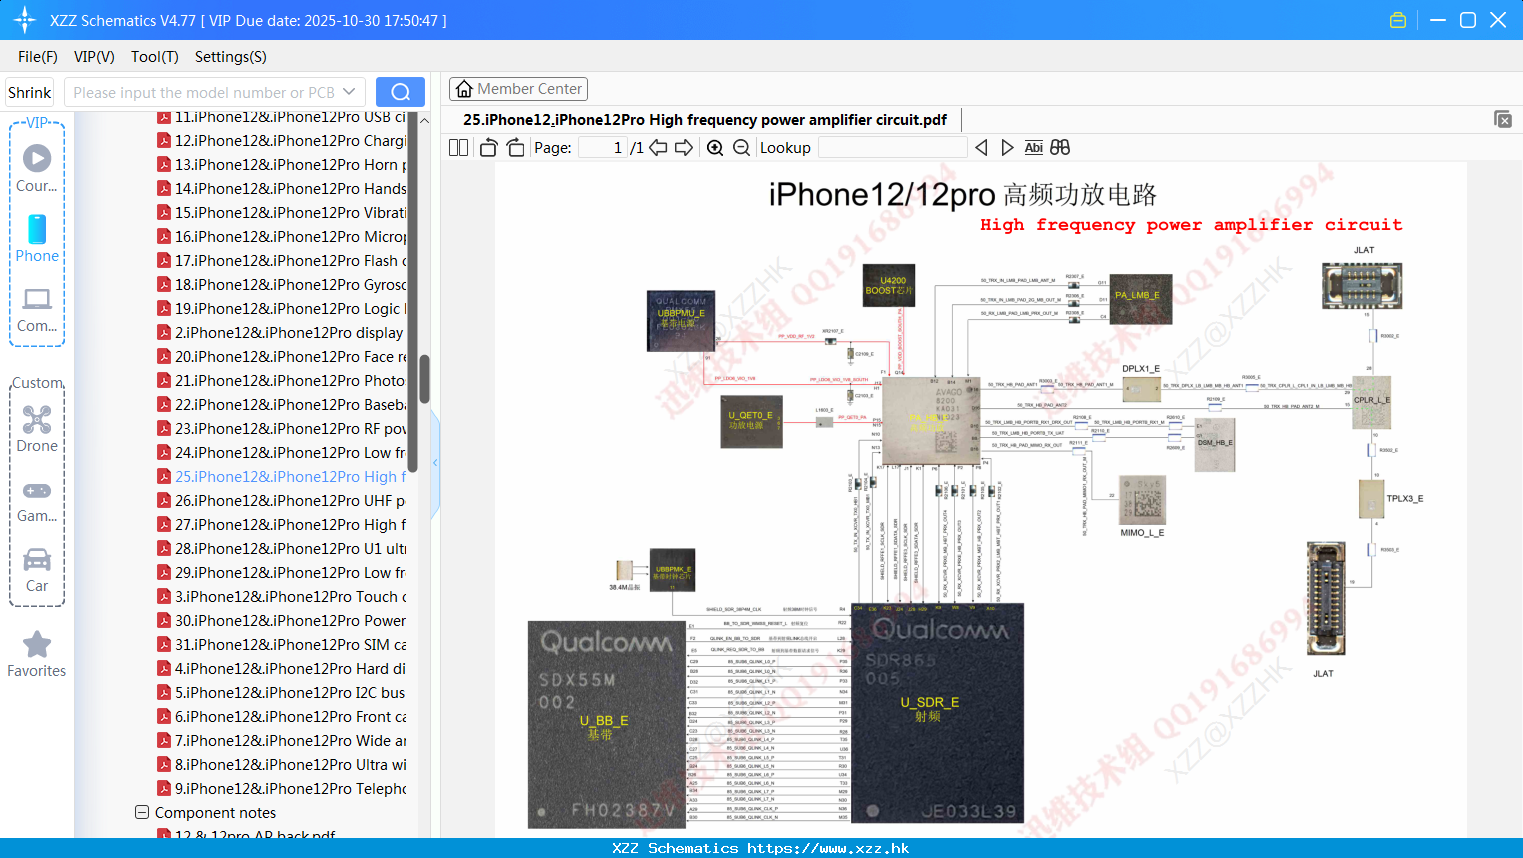Zoom out of the schematic

[741, 148]
